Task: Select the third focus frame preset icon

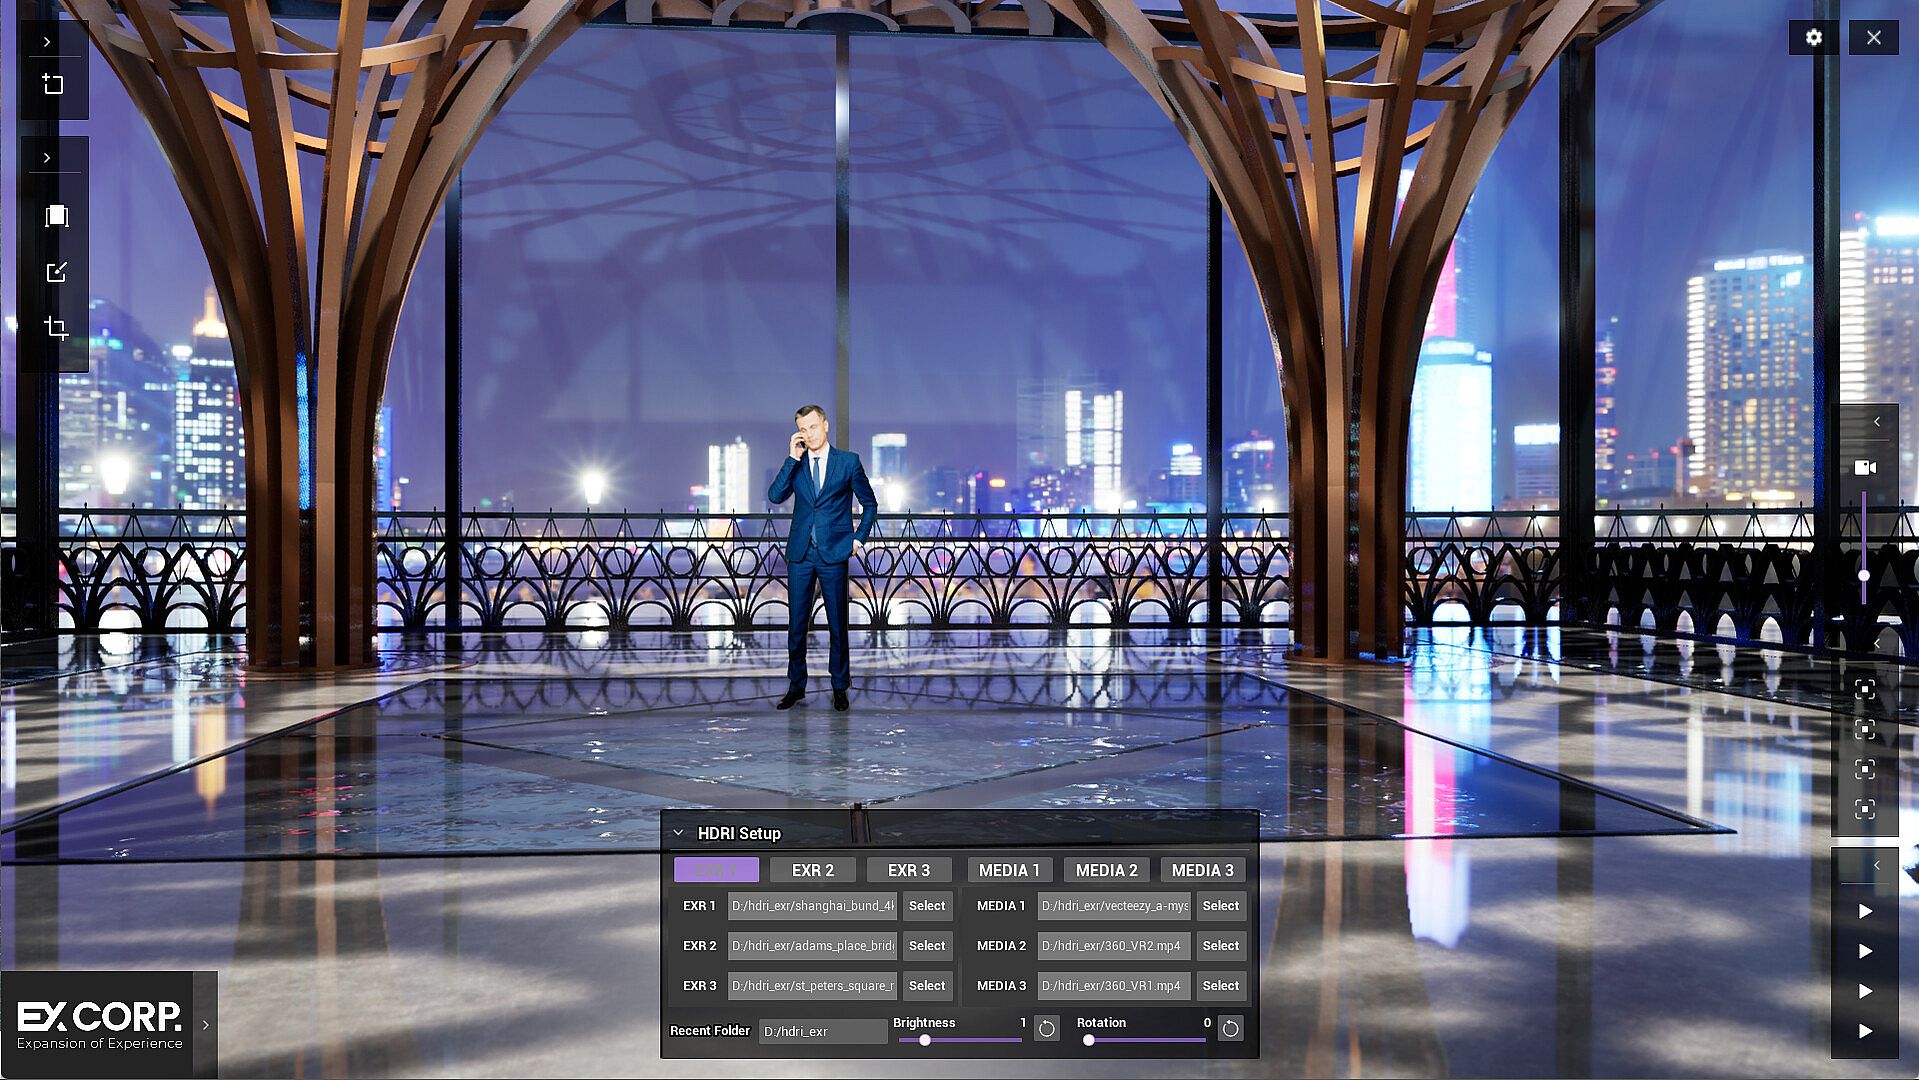Action: click(x=1865, y=769)
